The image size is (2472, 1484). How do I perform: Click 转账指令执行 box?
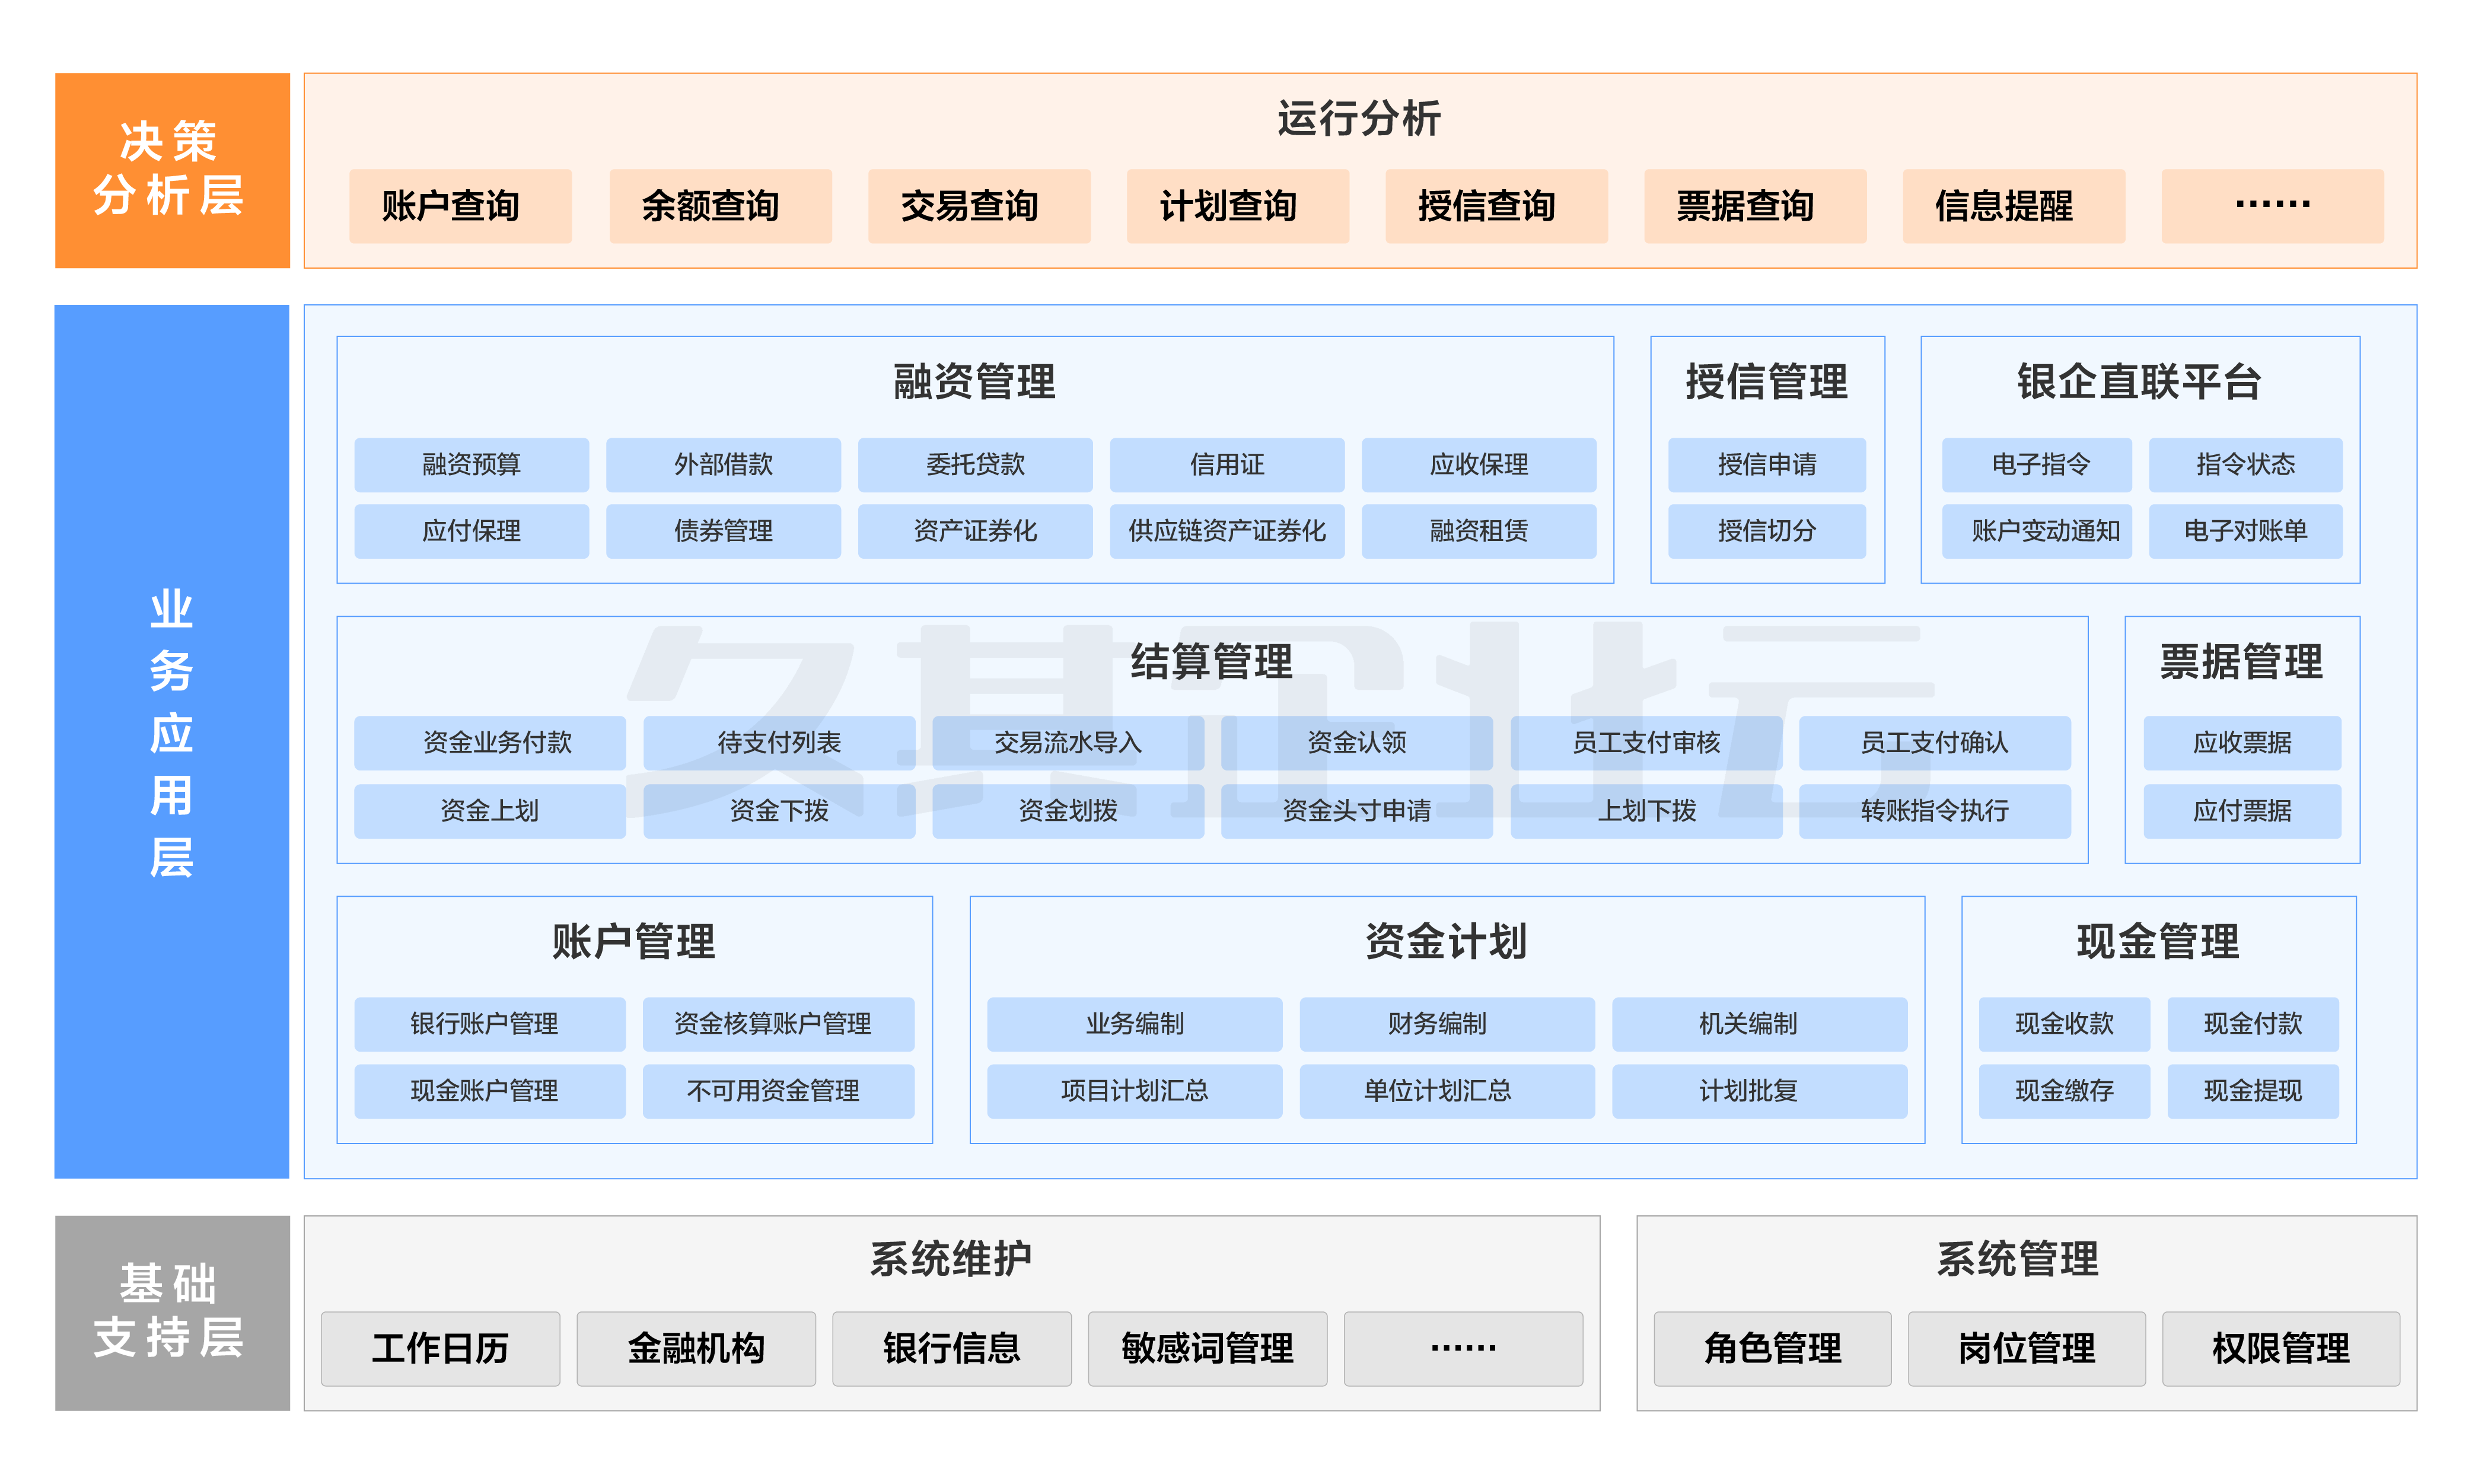point(1934,810)
